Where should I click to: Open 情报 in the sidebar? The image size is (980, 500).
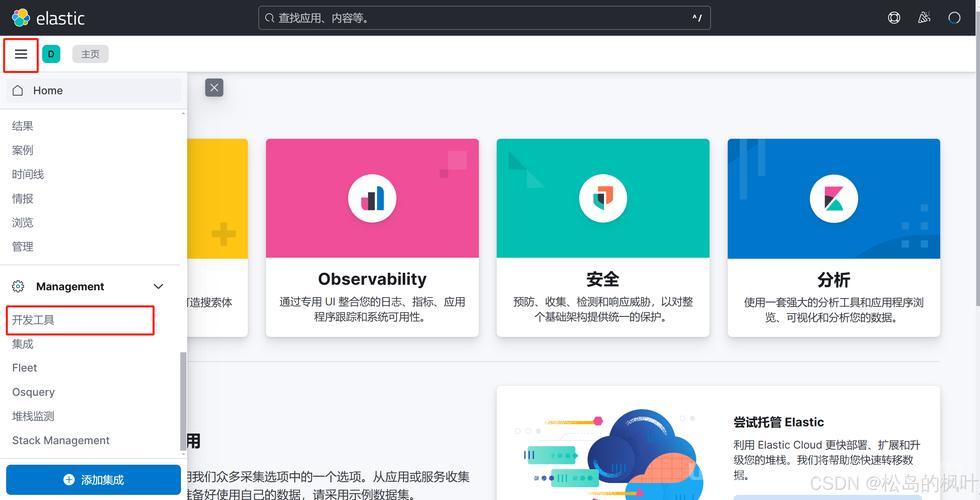pyautogui.click(x=22, y=199)
